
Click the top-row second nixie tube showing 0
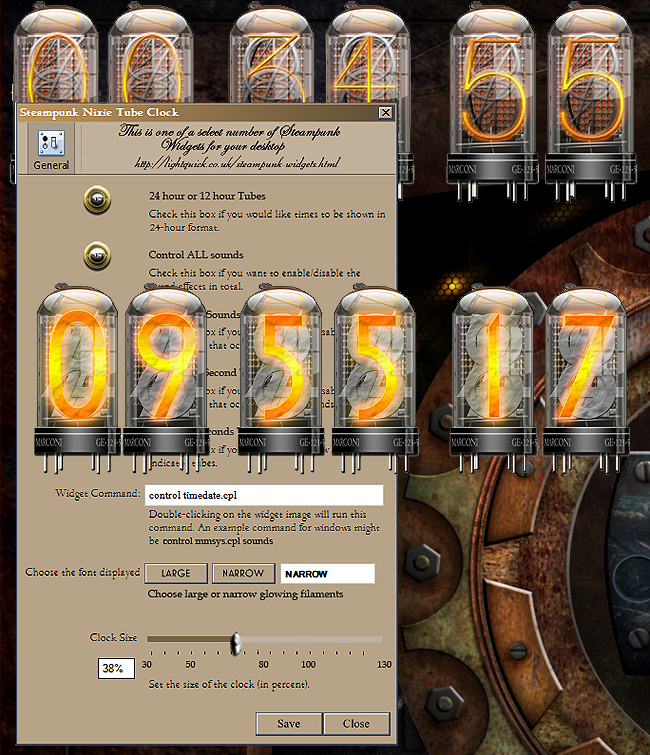click(151, 55)
